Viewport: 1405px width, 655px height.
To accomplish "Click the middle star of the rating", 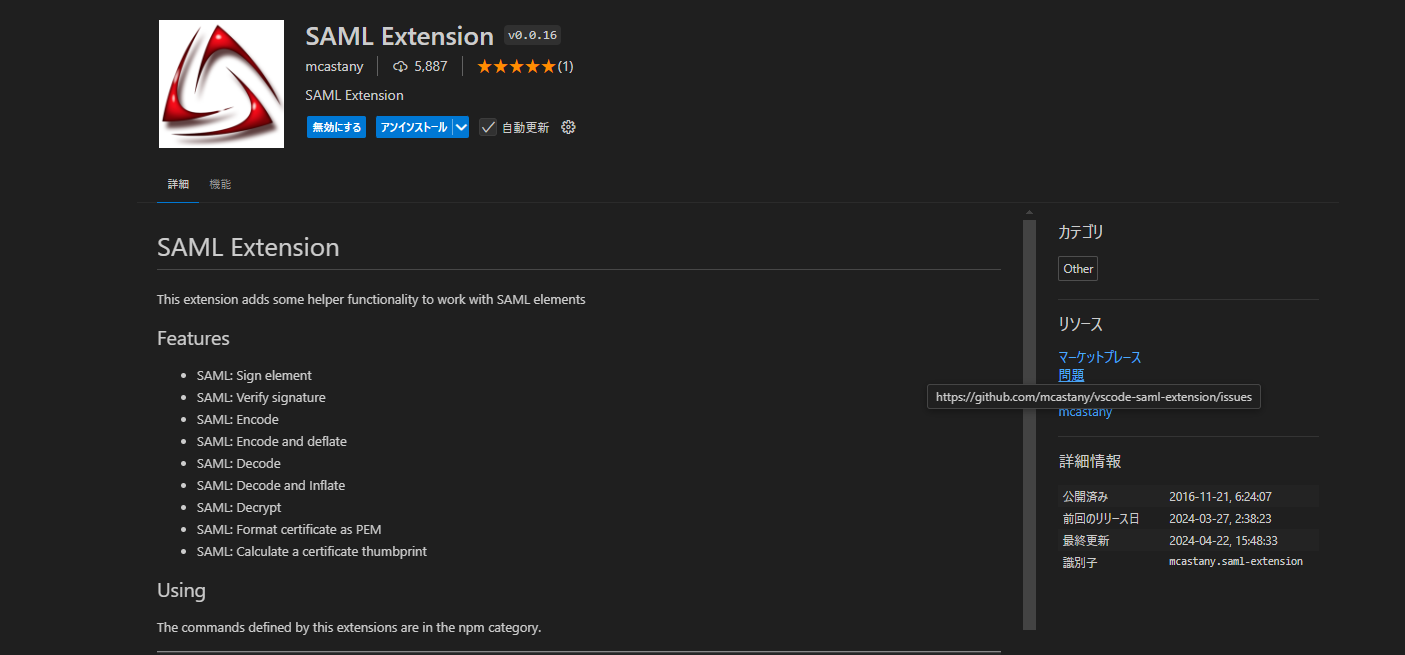I will click(x=517, y=65).
